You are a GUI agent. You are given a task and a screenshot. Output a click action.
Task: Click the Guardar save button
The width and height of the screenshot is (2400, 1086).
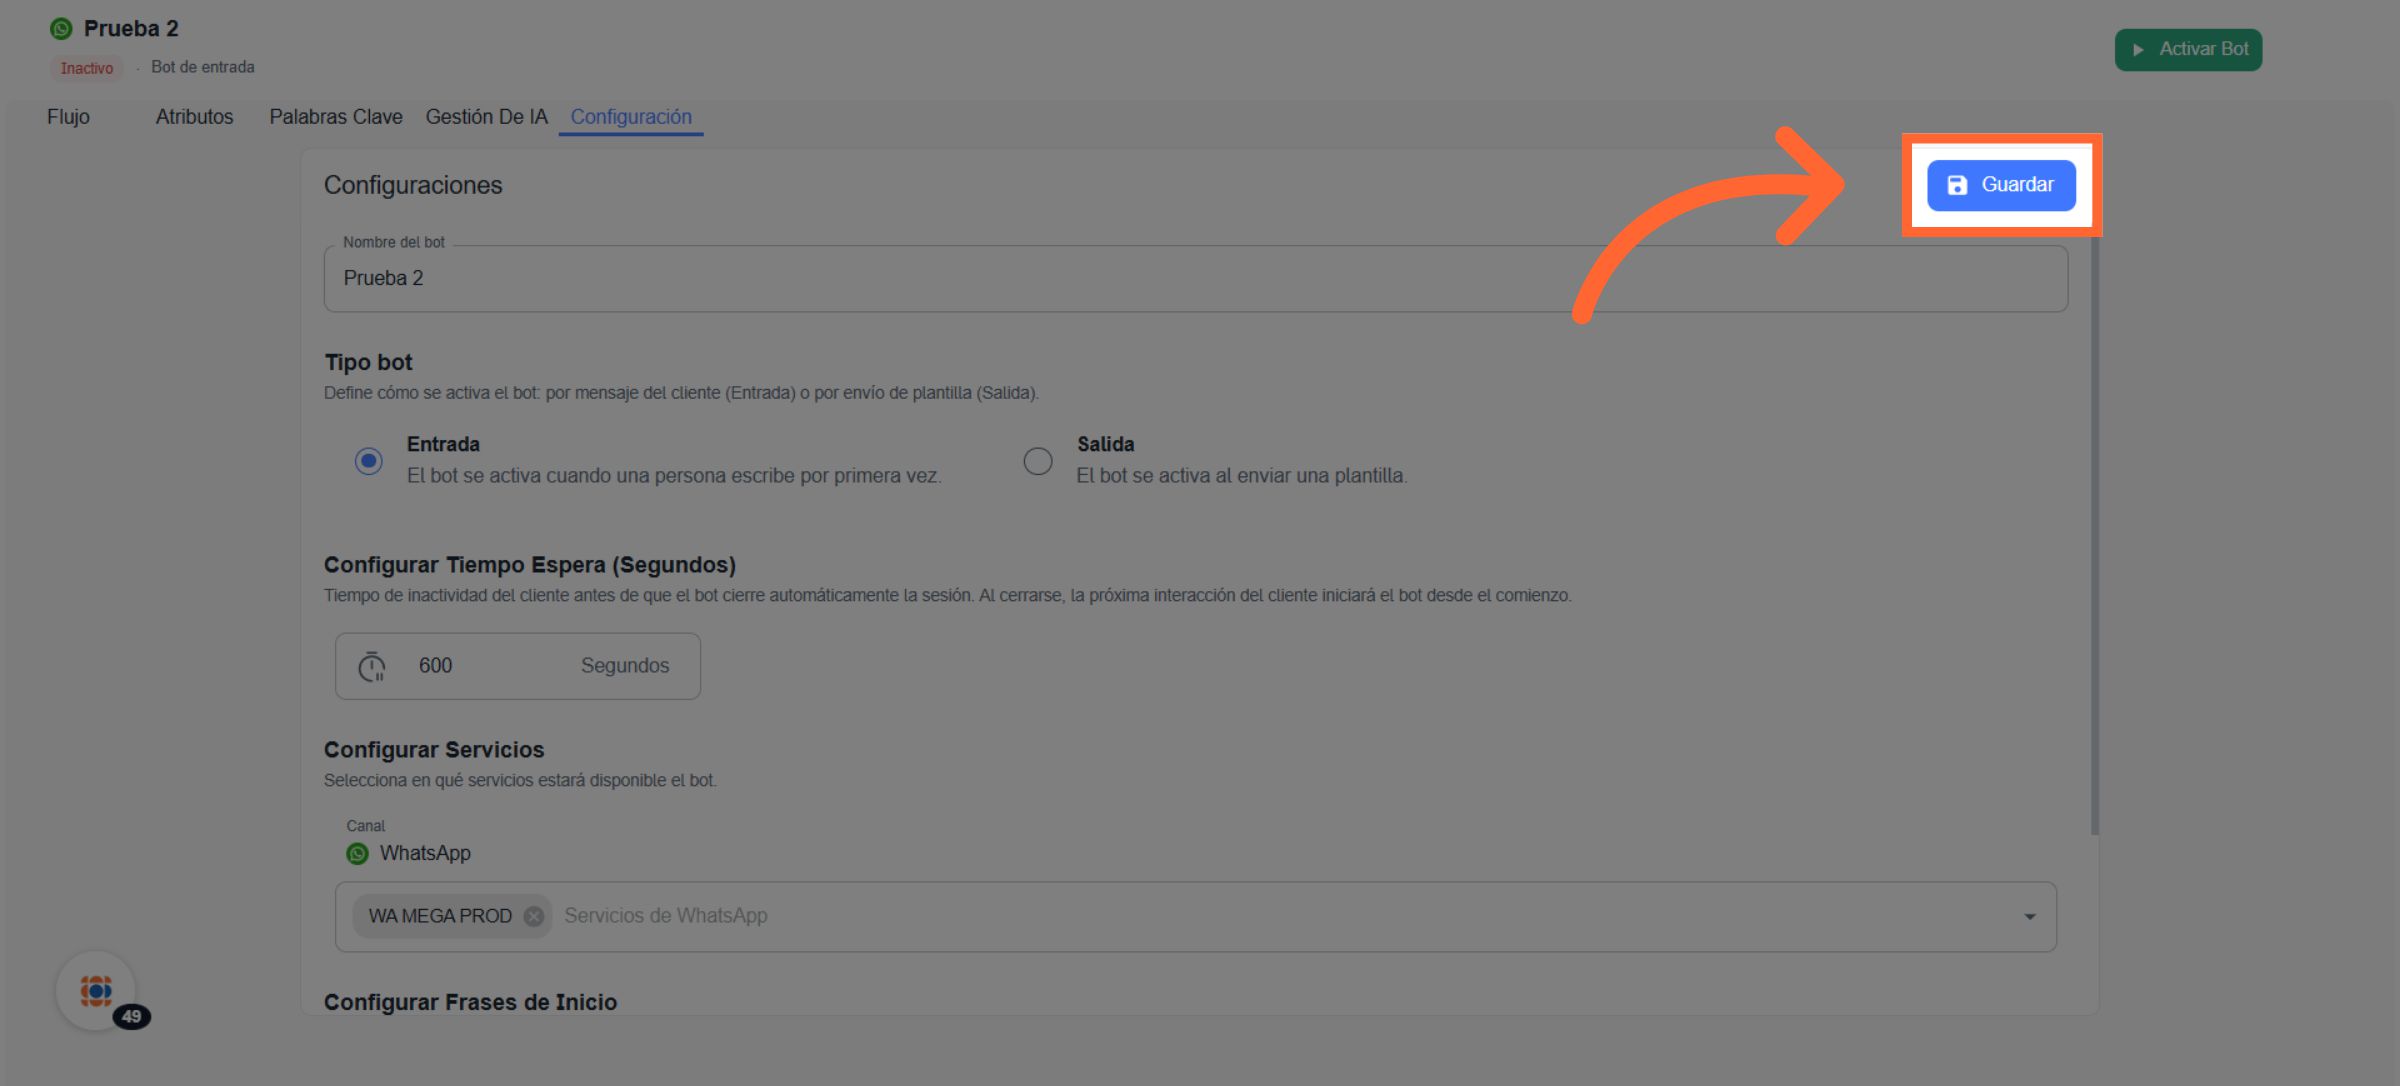coord(2001,185)
